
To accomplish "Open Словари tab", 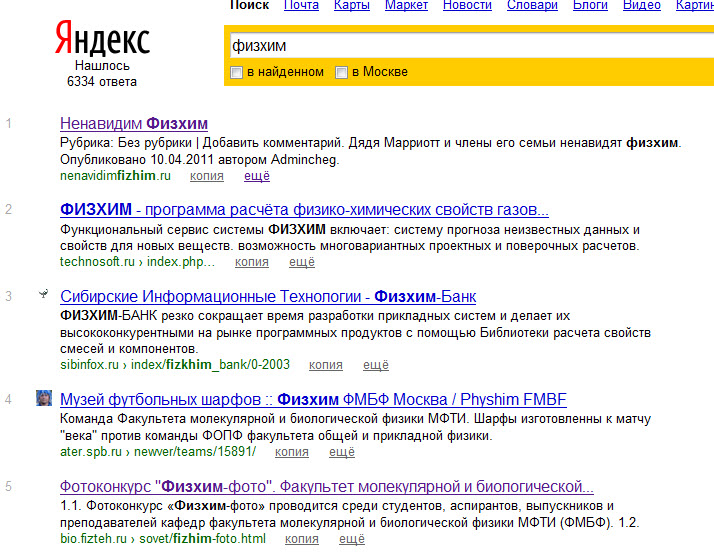I will (532, 5).
